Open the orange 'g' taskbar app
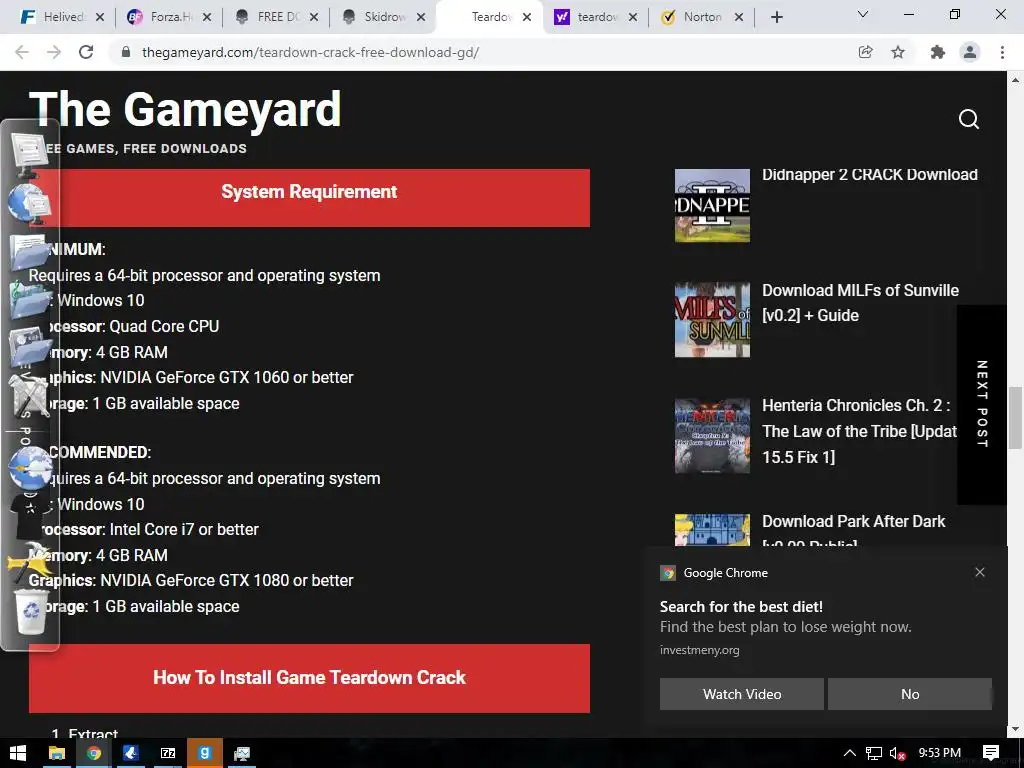The image size is (1024, 768). tap(204, 753)
